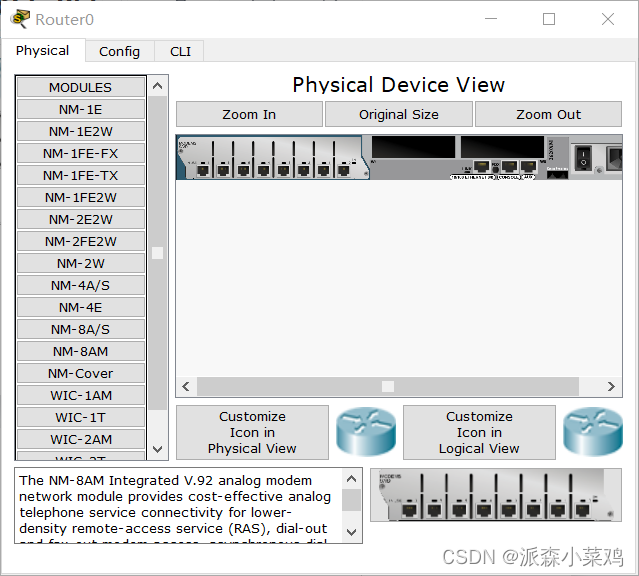This screenshot has width=639, height=576.
Task: Minimize the Router0 window
Action: 491,19
